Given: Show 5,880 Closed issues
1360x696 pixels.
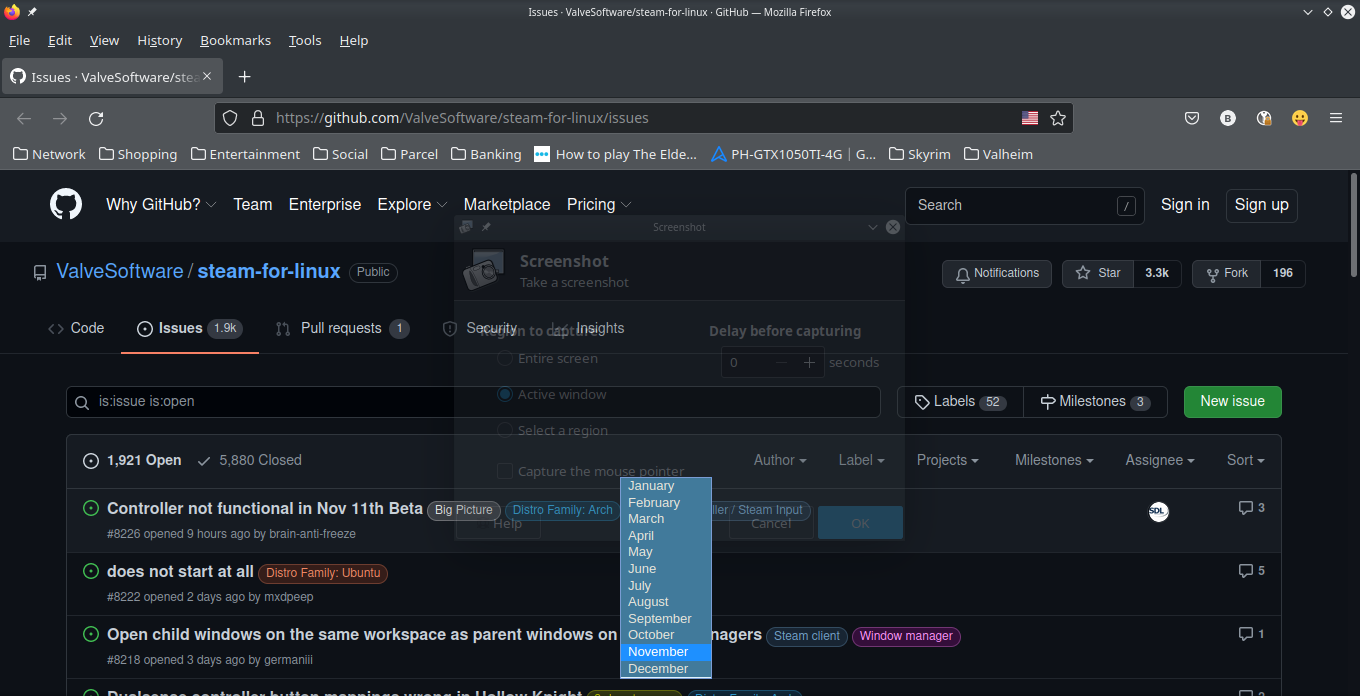Looking at the screenshot, I should click(x=250, y=460).
